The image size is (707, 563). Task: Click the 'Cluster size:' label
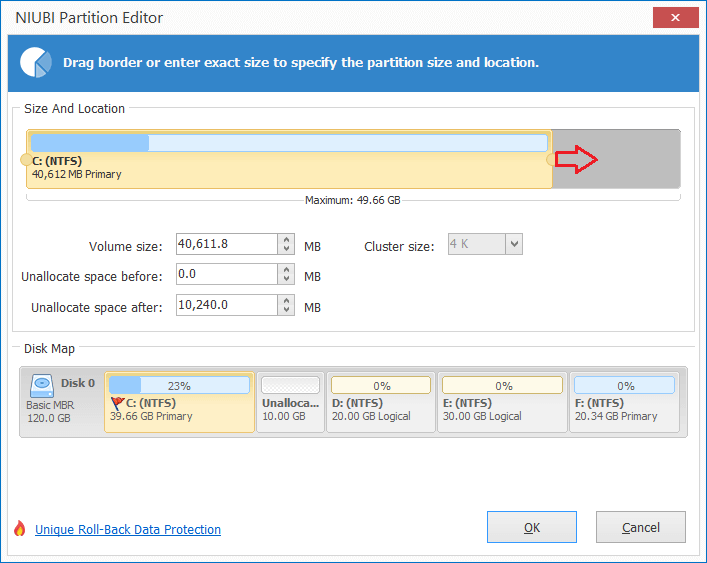click(399, 247)
